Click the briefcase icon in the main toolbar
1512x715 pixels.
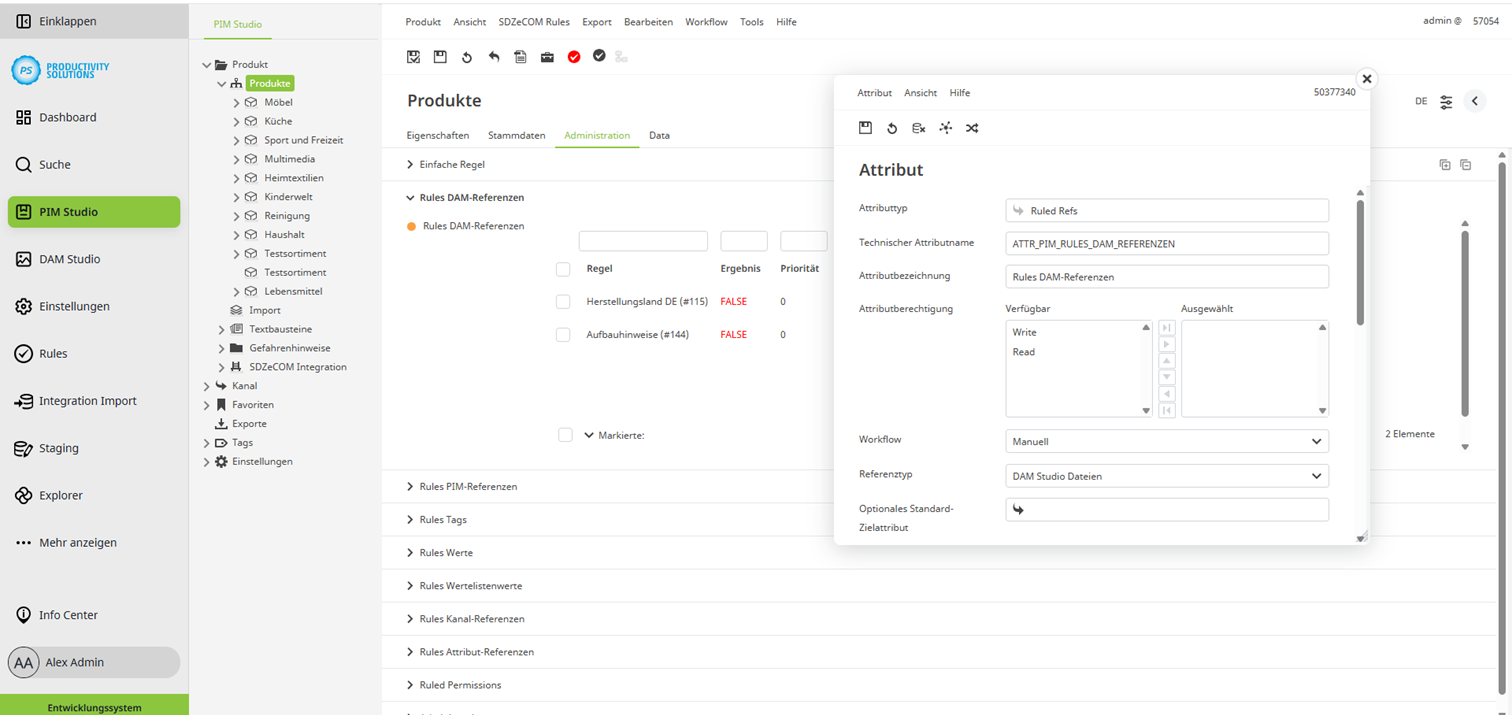[547, 57]
